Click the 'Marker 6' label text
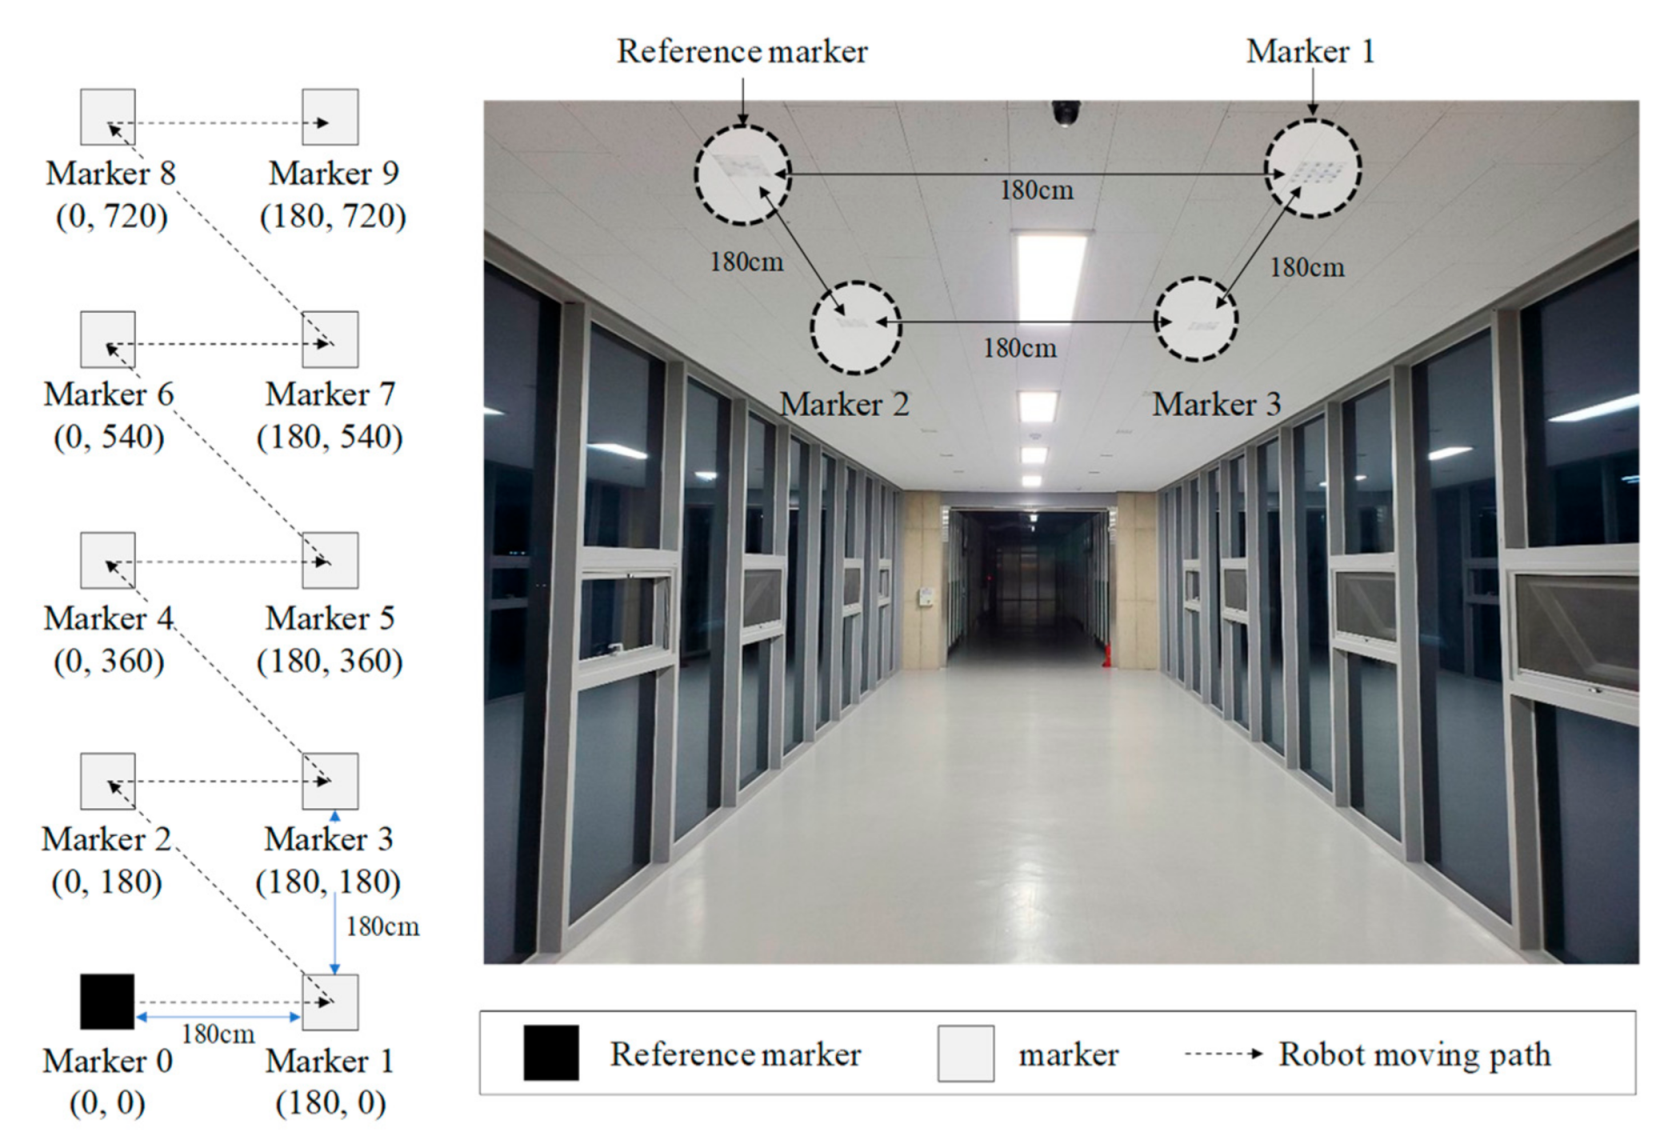Image resolution: width=1660 pixels, height=1140 pixels. pyautogui.click(x=108, y=394)
